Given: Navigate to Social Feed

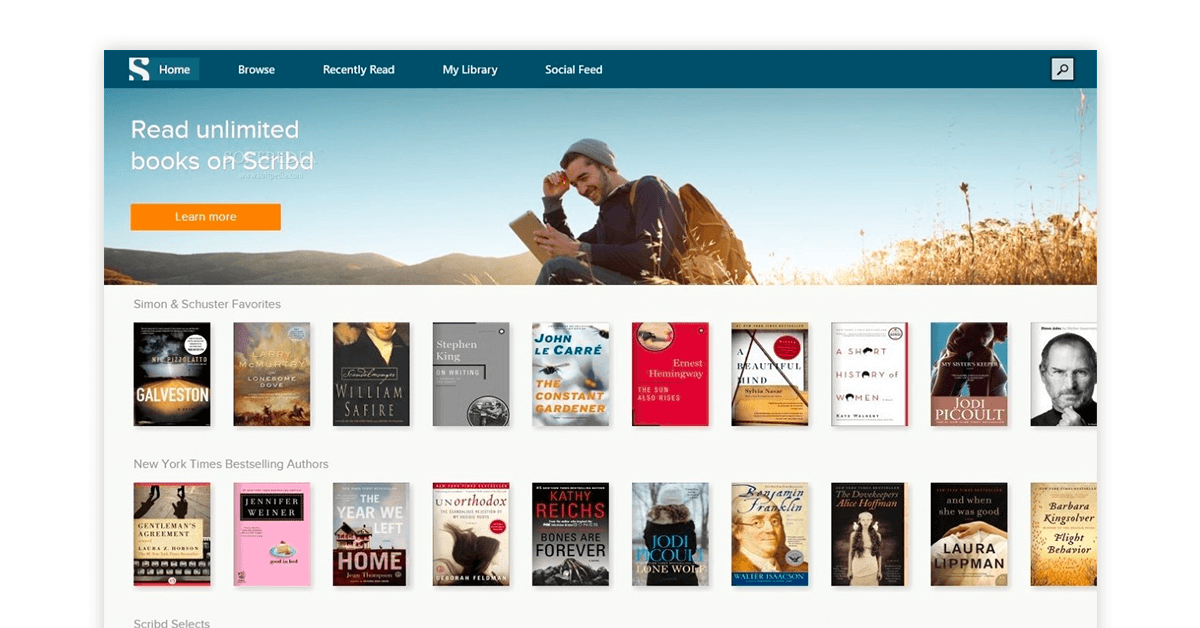Looking at the screenshot, I should (x=573, y=69).
